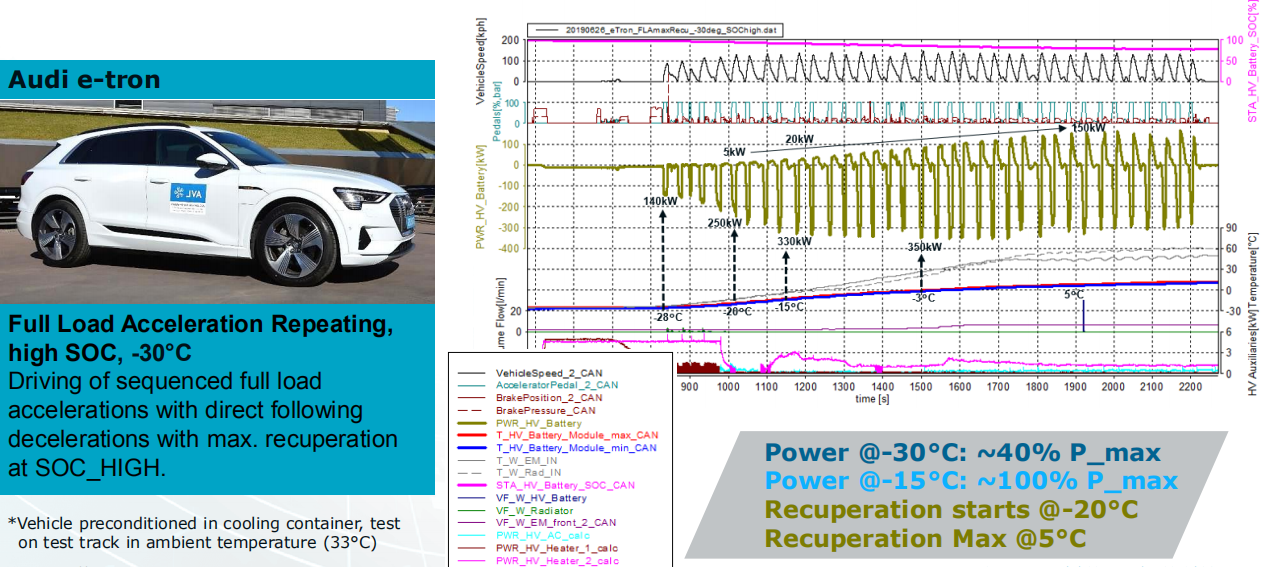
Task: Select the PWR_HV_Battery legend entry
Action: coord(544,422)
